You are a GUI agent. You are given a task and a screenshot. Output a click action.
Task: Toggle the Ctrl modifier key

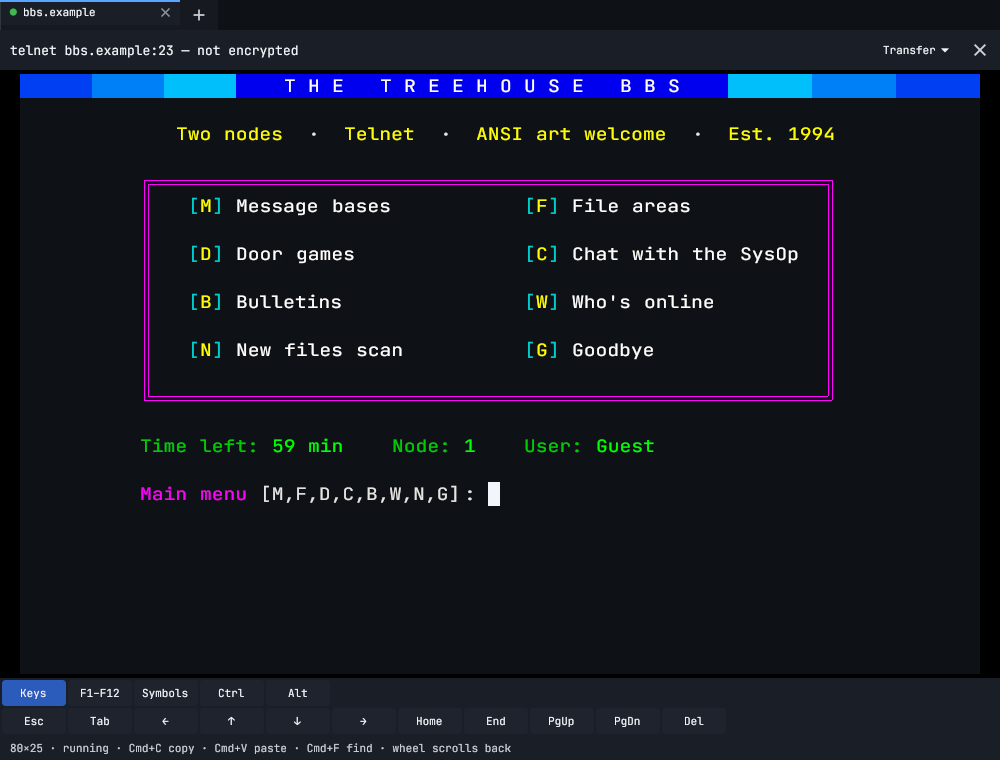[x=231, y=693]
